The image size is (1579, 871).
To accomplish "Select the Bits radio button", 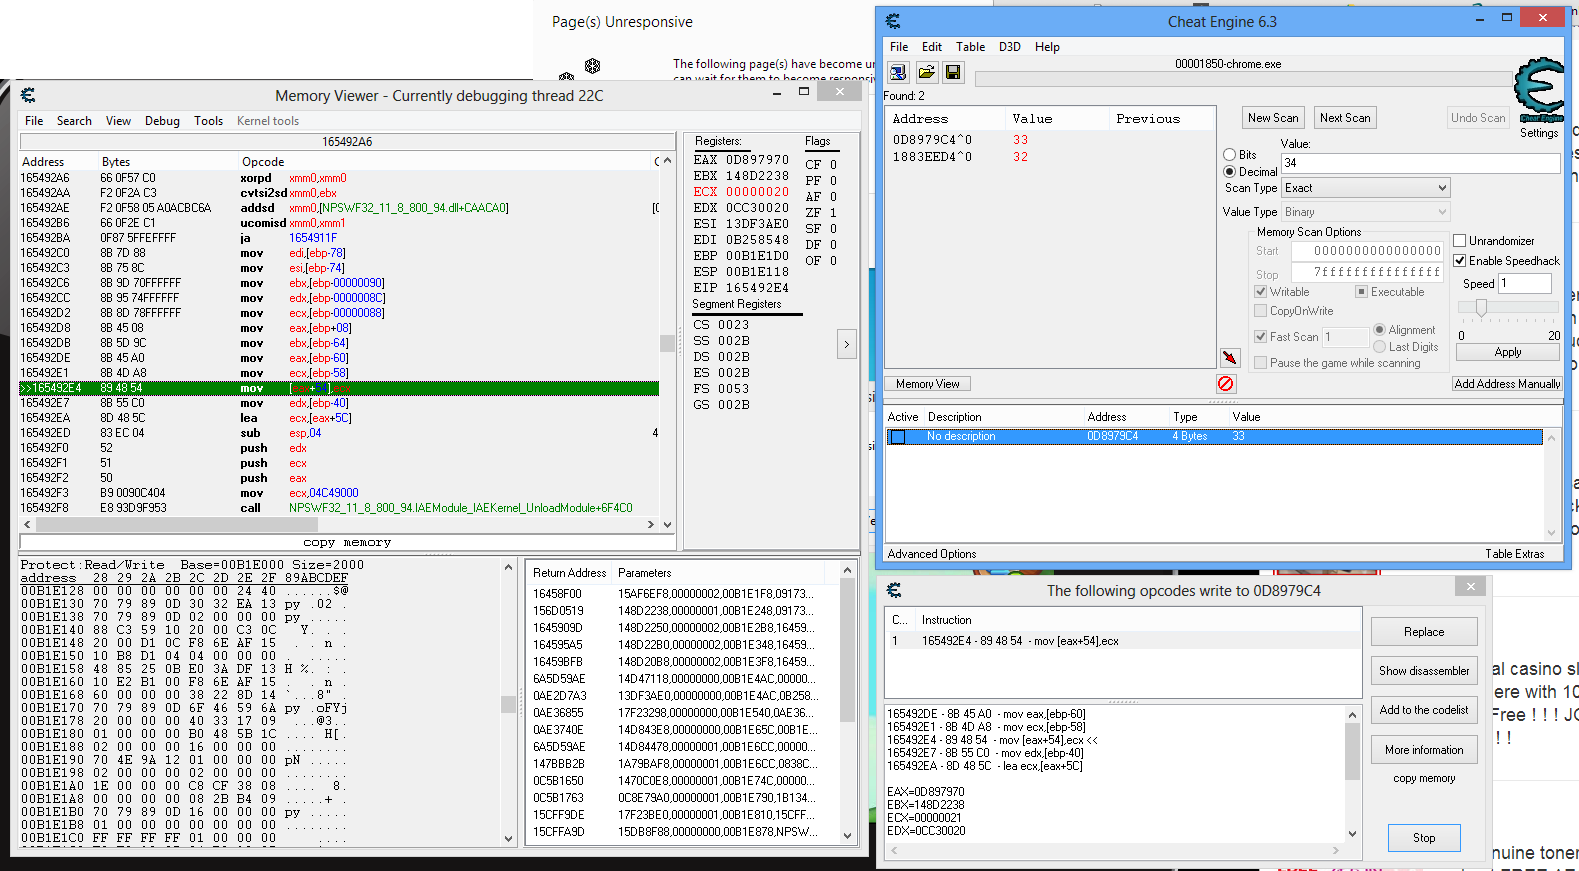I will [1230, 155].
